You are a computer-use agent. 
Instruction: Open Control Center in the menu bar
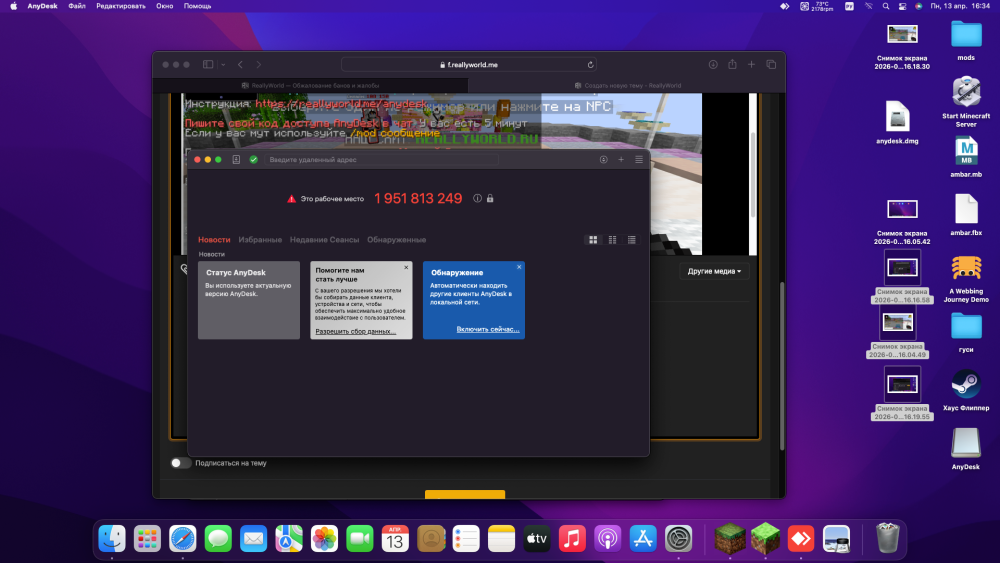click(902, 6)
